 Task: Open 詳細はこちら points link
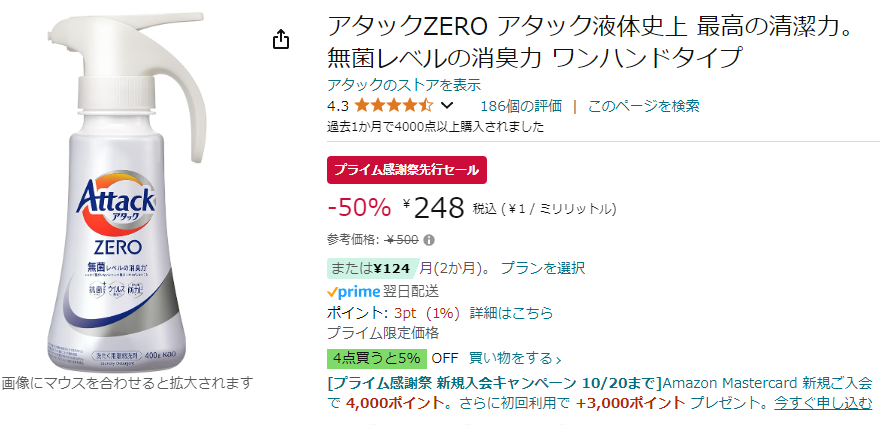[511, 313]
